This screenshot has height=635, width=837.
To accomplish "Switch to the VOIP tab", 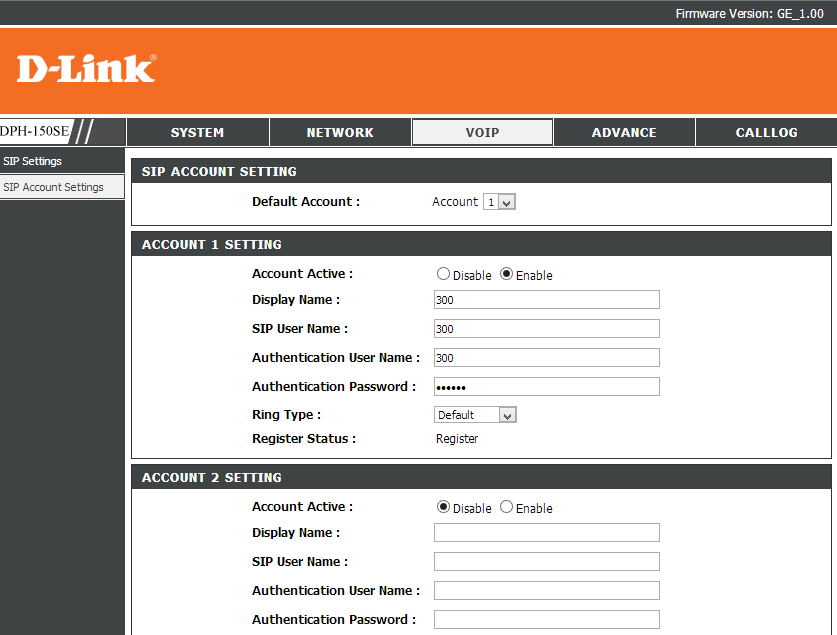I will (483, 132).
